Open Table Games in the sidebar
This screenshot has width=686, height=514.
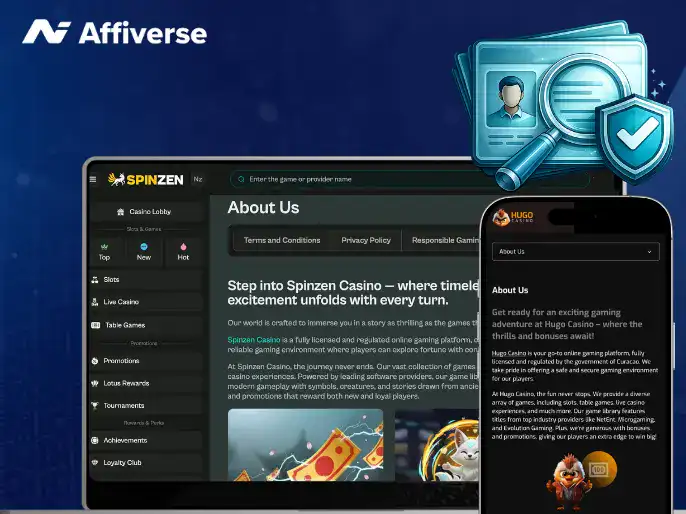(x=146, y=325)
